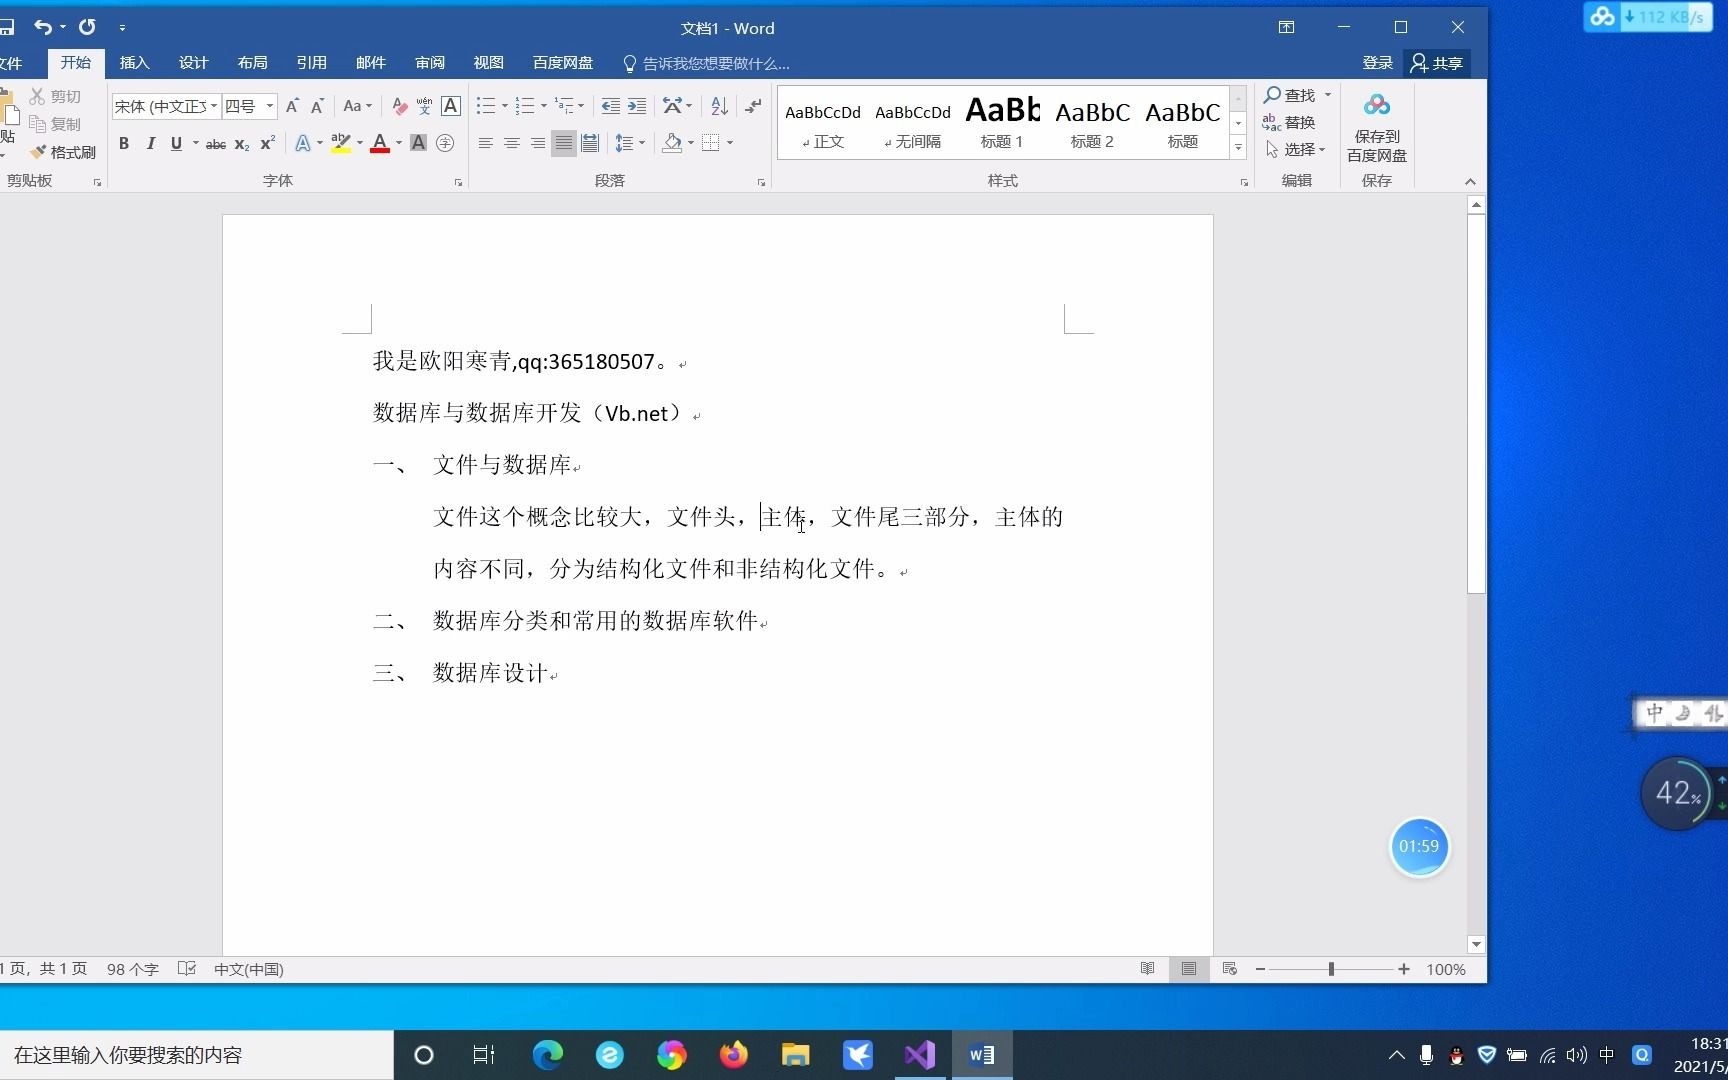Toggle italic formatting
This screenshot has width=1728, height=1080.
(x=150, y=143)
